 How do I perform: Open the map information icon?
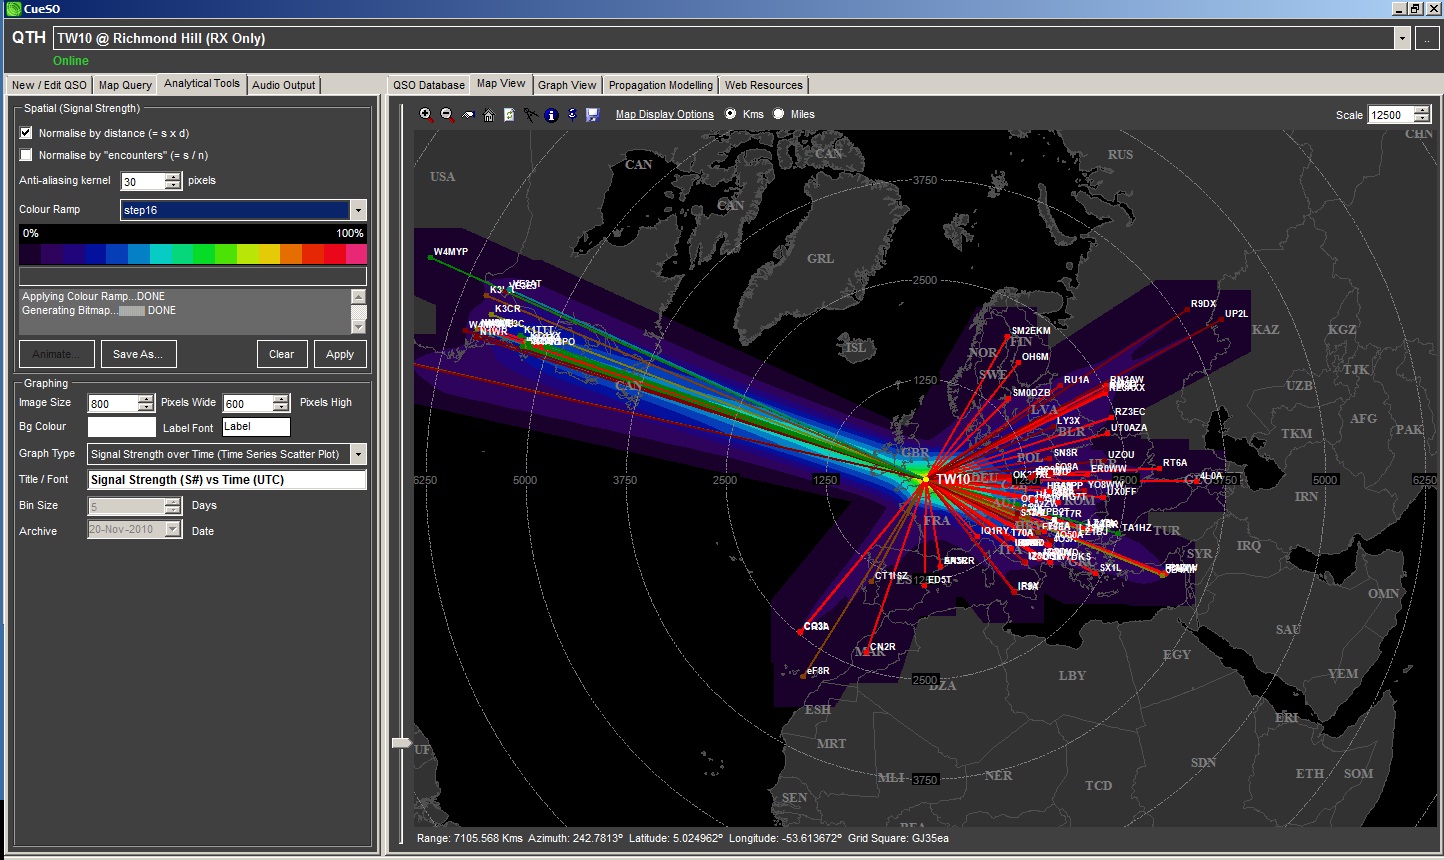(550, 114)
